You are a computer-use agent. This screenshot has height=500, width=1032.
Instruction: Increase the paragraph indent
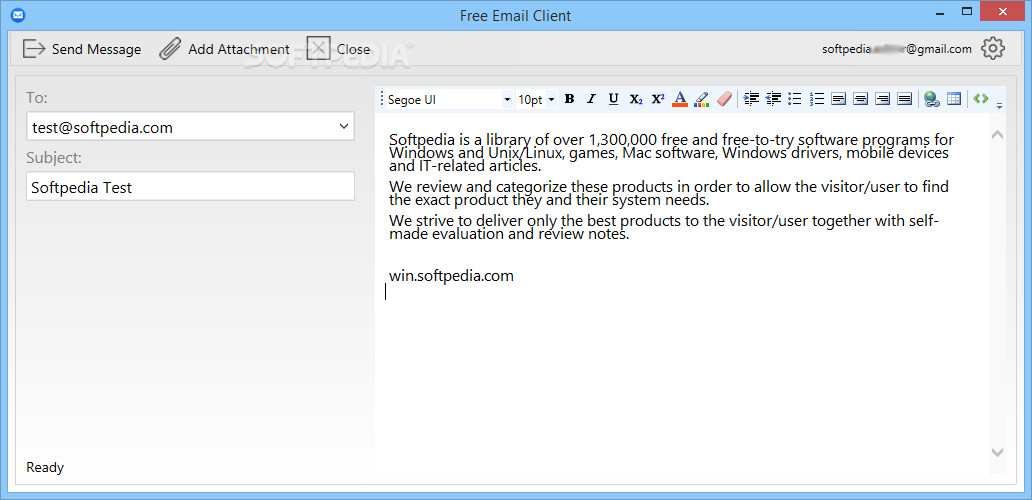[751, 99]
